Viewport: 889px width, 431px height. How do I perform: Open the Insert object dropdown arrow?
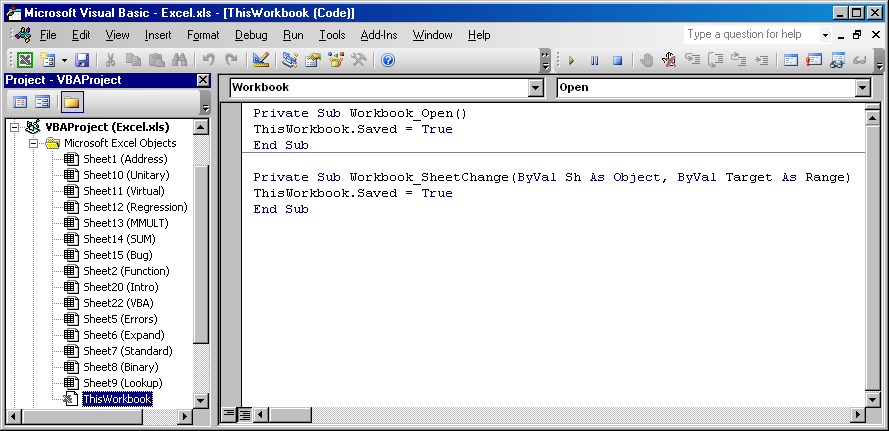pyautogui.click(x=64, y=60)
